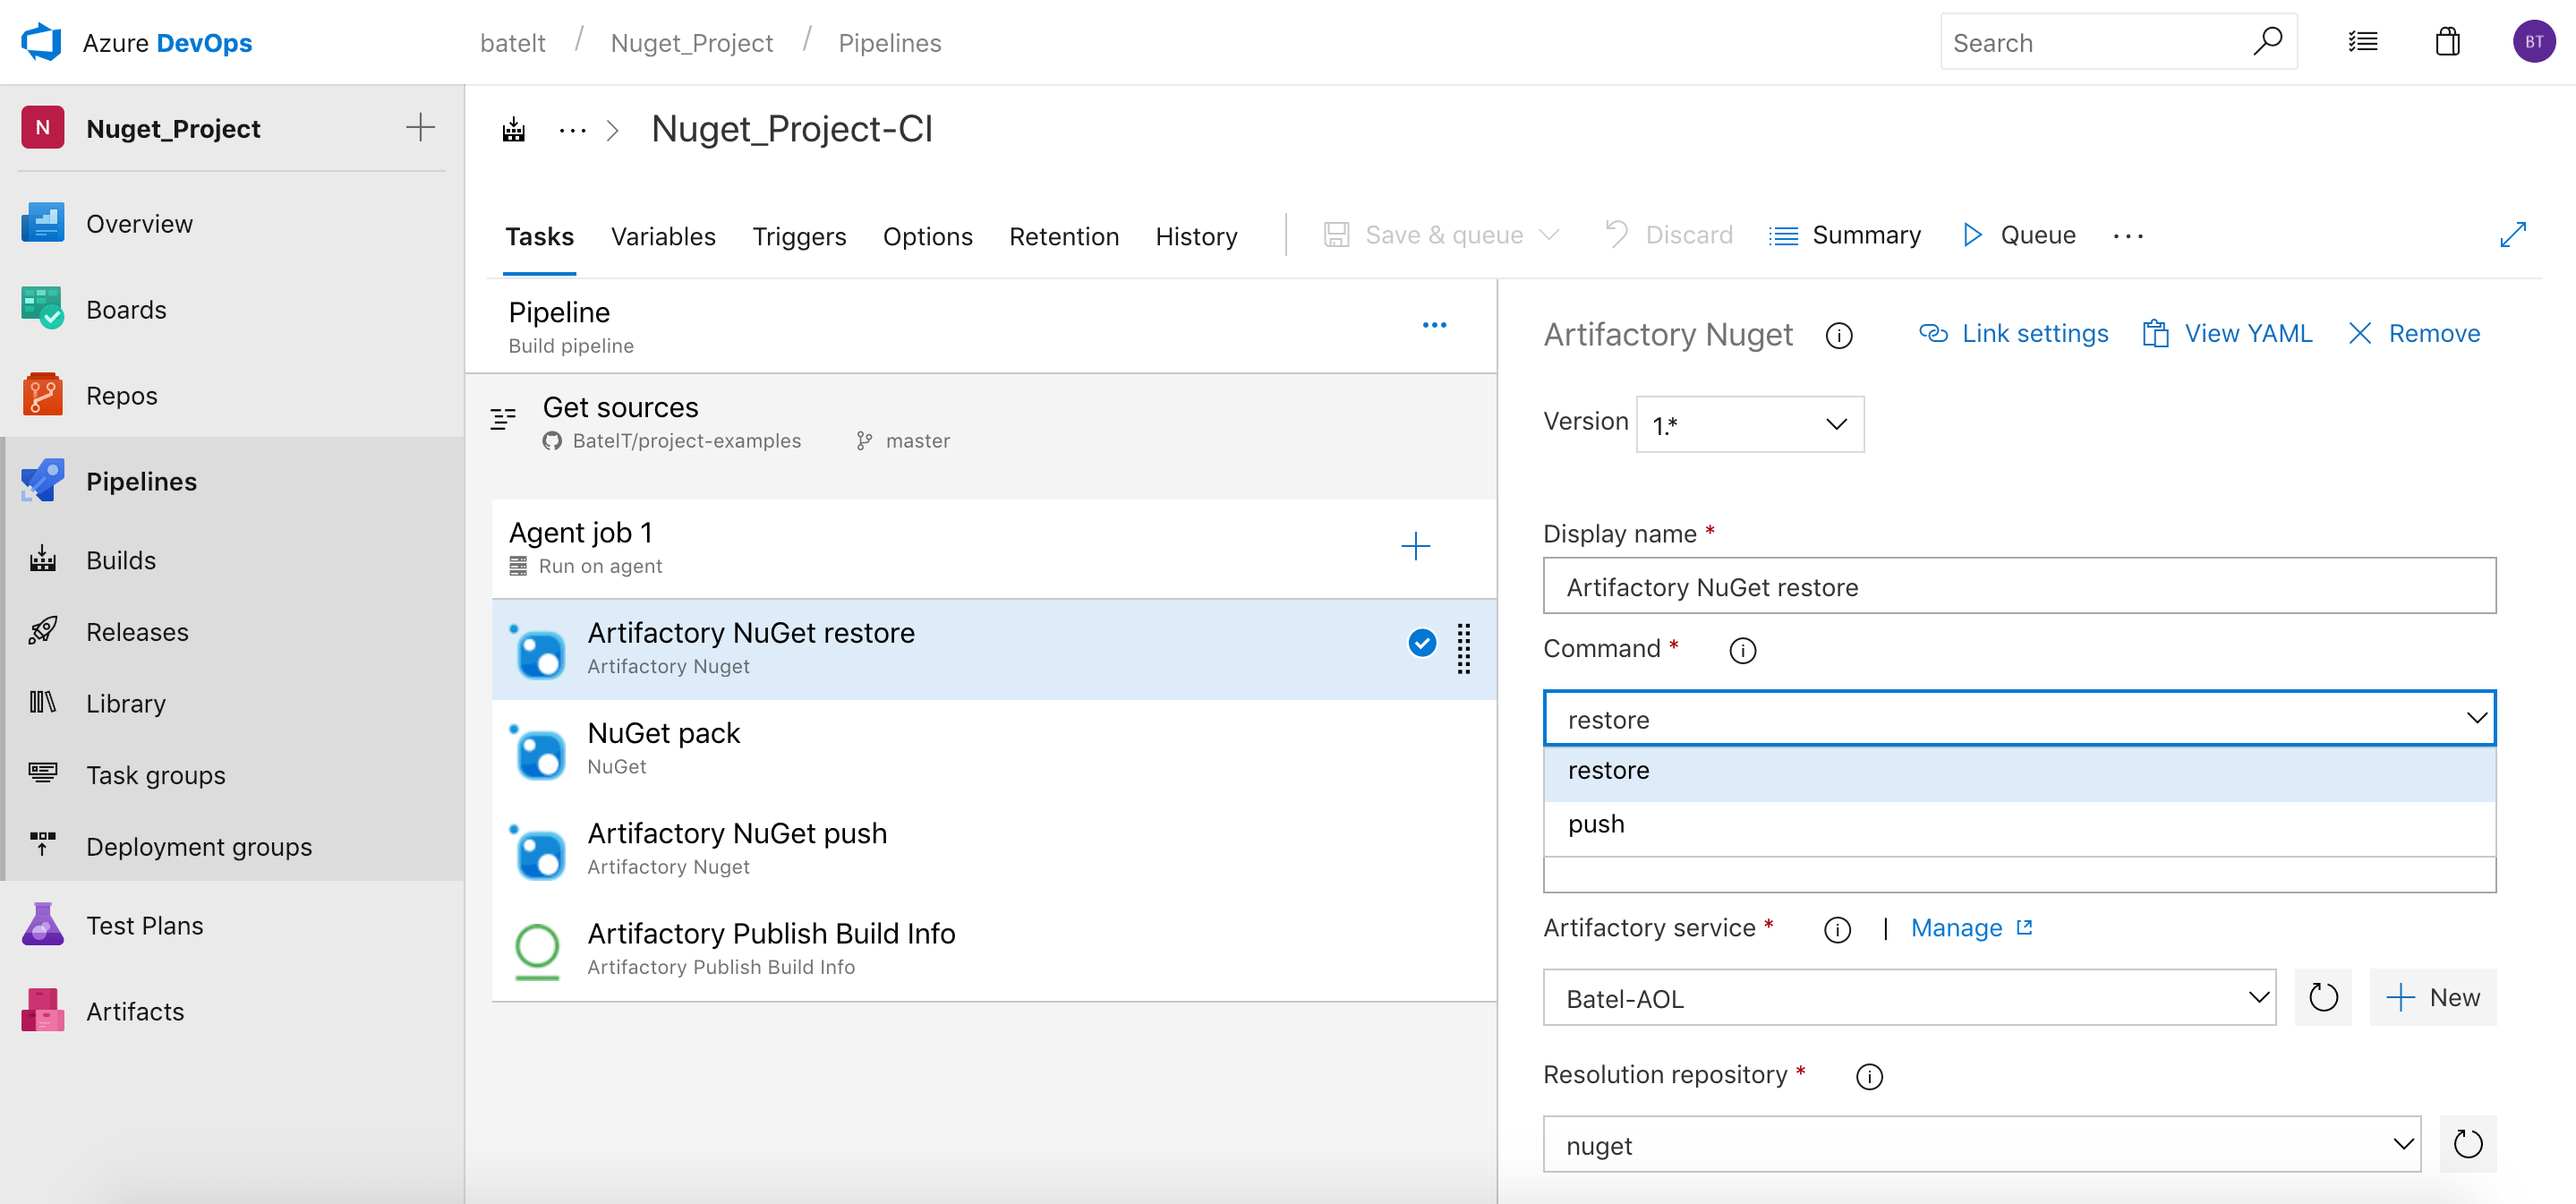2576x1204 pixels.
Task: Open Deployment groups
Action: [198, 846]
